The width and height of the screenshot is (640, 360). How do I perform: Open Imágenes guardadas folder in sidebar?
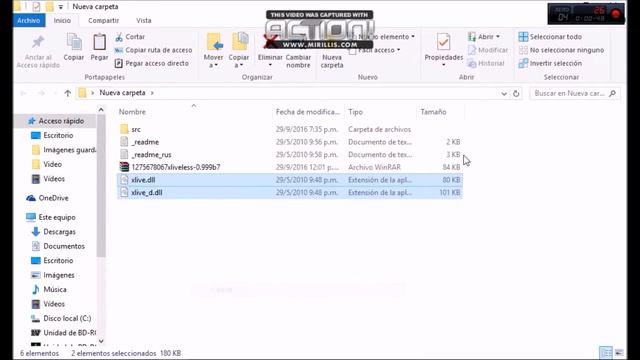click(x=64, y=150)
